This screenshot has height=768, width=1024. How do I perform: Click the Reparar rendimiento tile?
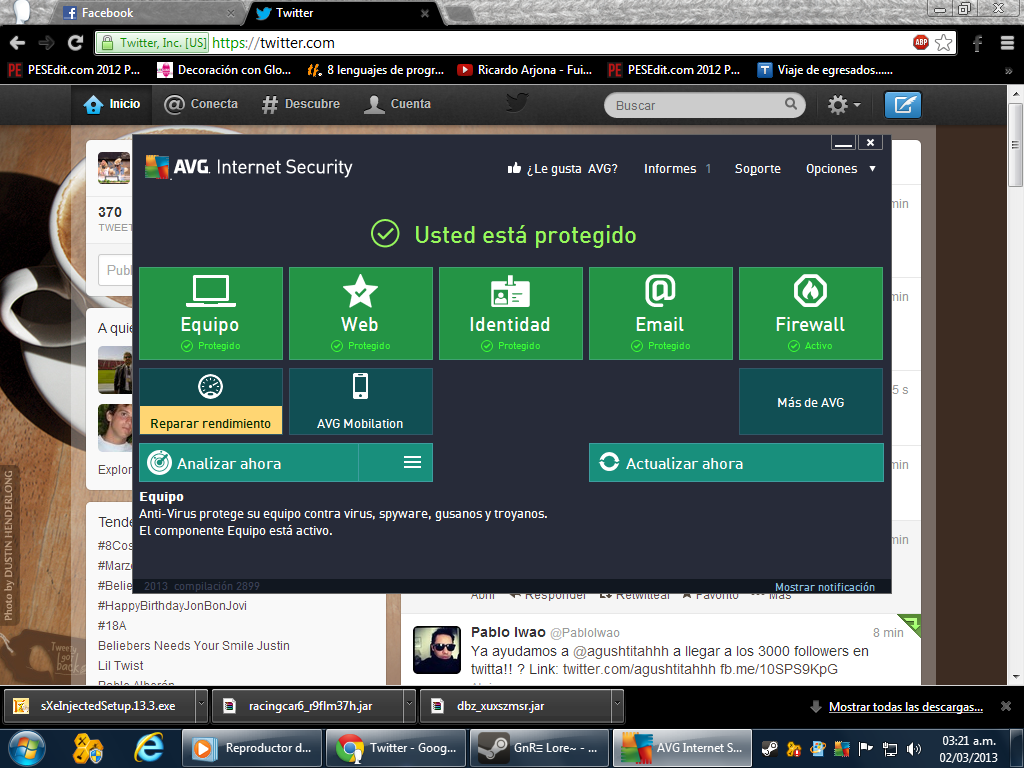coord(211,401)
